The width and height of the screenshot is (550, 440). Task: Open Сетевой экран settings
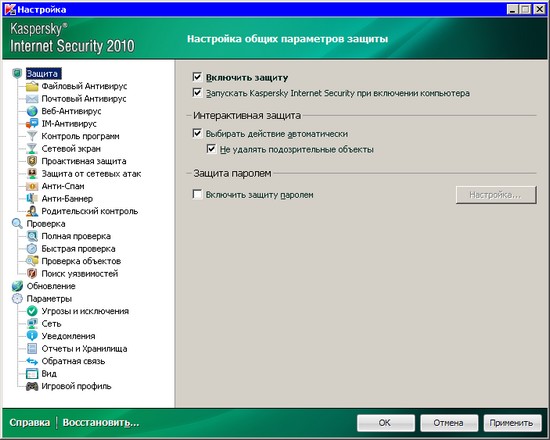[x=71, y=149]
